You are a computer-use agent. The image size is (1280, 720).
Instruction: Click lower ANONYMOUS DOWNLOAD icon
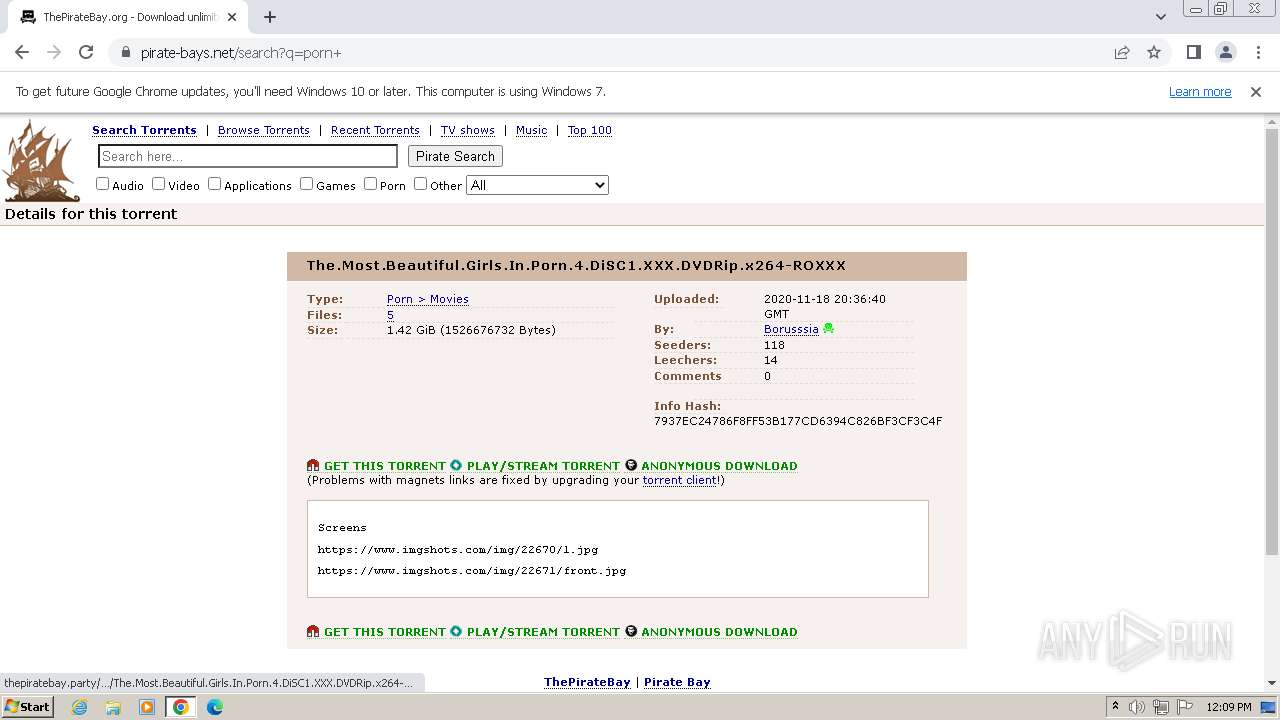(x=631, y=632)
